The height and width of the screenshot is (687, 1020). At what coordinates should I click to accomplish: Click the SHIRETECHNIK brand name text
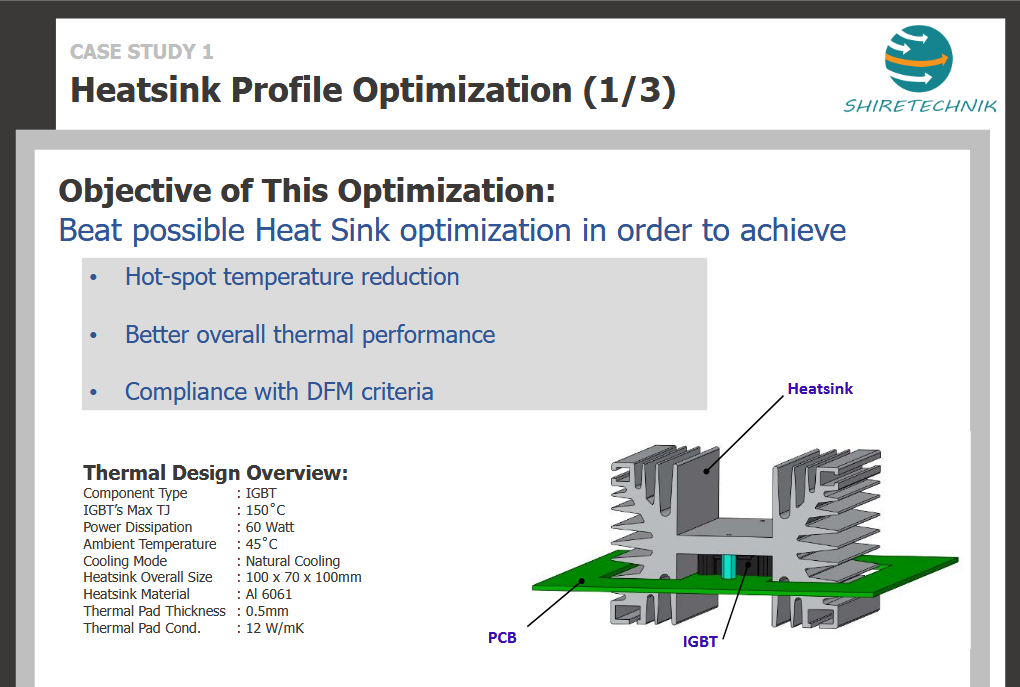point(920,107)
